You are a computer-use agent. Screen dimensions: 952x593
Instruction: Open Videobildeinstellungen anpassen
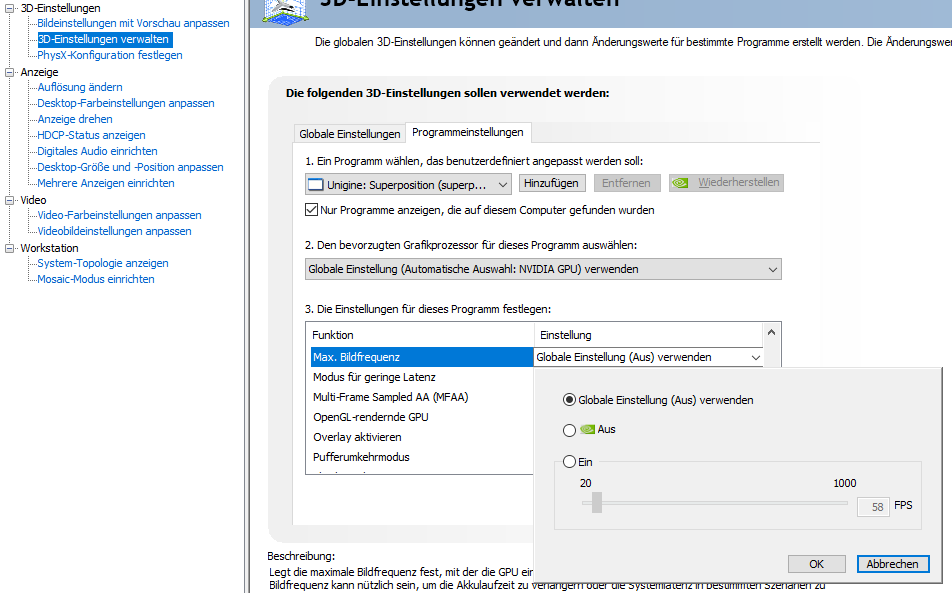click(114, 231)
